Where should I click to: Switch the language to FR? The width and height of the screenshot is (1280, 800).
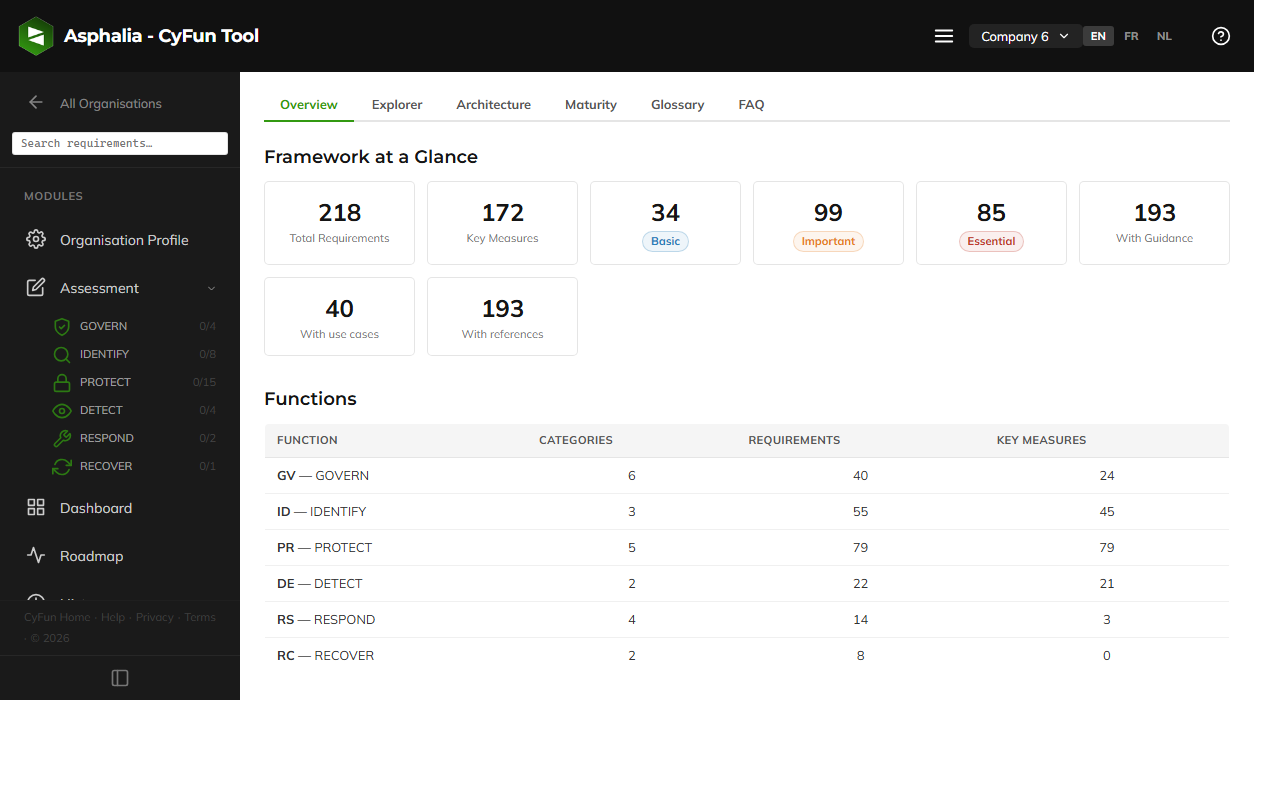(1131, 36)
